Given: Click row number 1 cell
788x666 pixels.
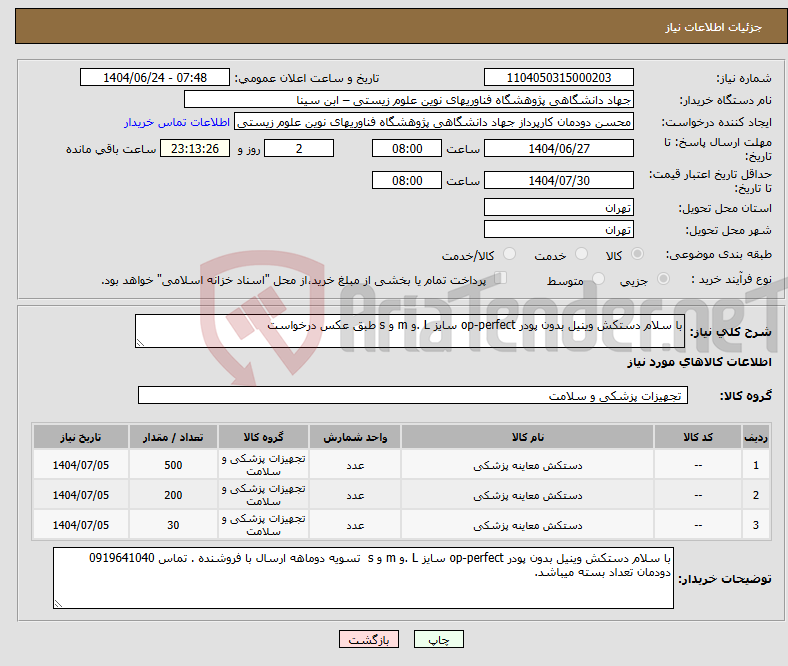Looking at the screenshot, I should (755, 465).
